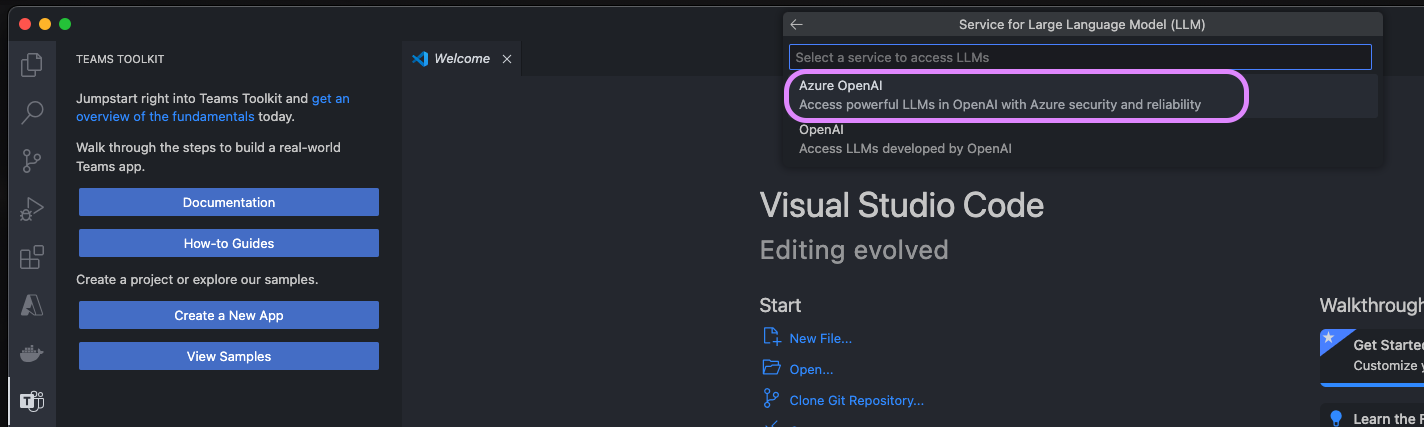Click the star badge on Get Started
The height and width of the screenshot is (427, 1424).
coord(1329,338)
